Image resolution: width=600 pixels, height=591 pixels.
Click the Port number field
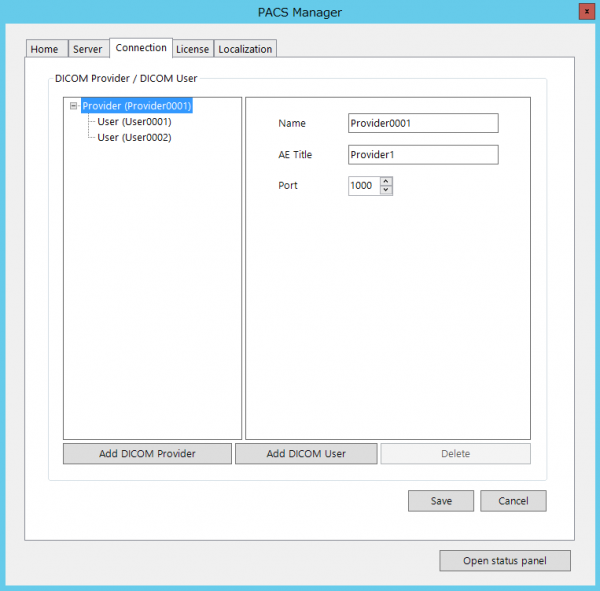tap(363, 186)
